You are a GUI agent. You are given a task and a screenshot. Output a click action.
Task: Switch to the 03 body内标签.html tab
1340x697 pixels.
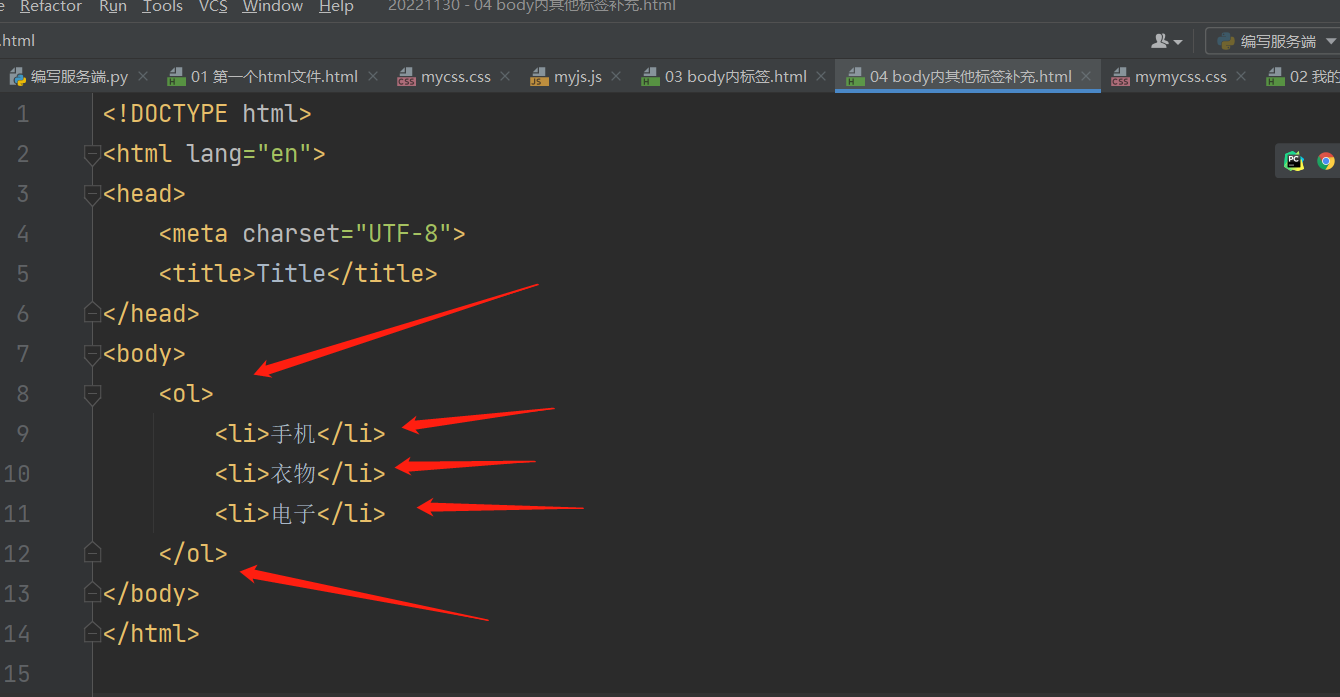coord(735,76)
